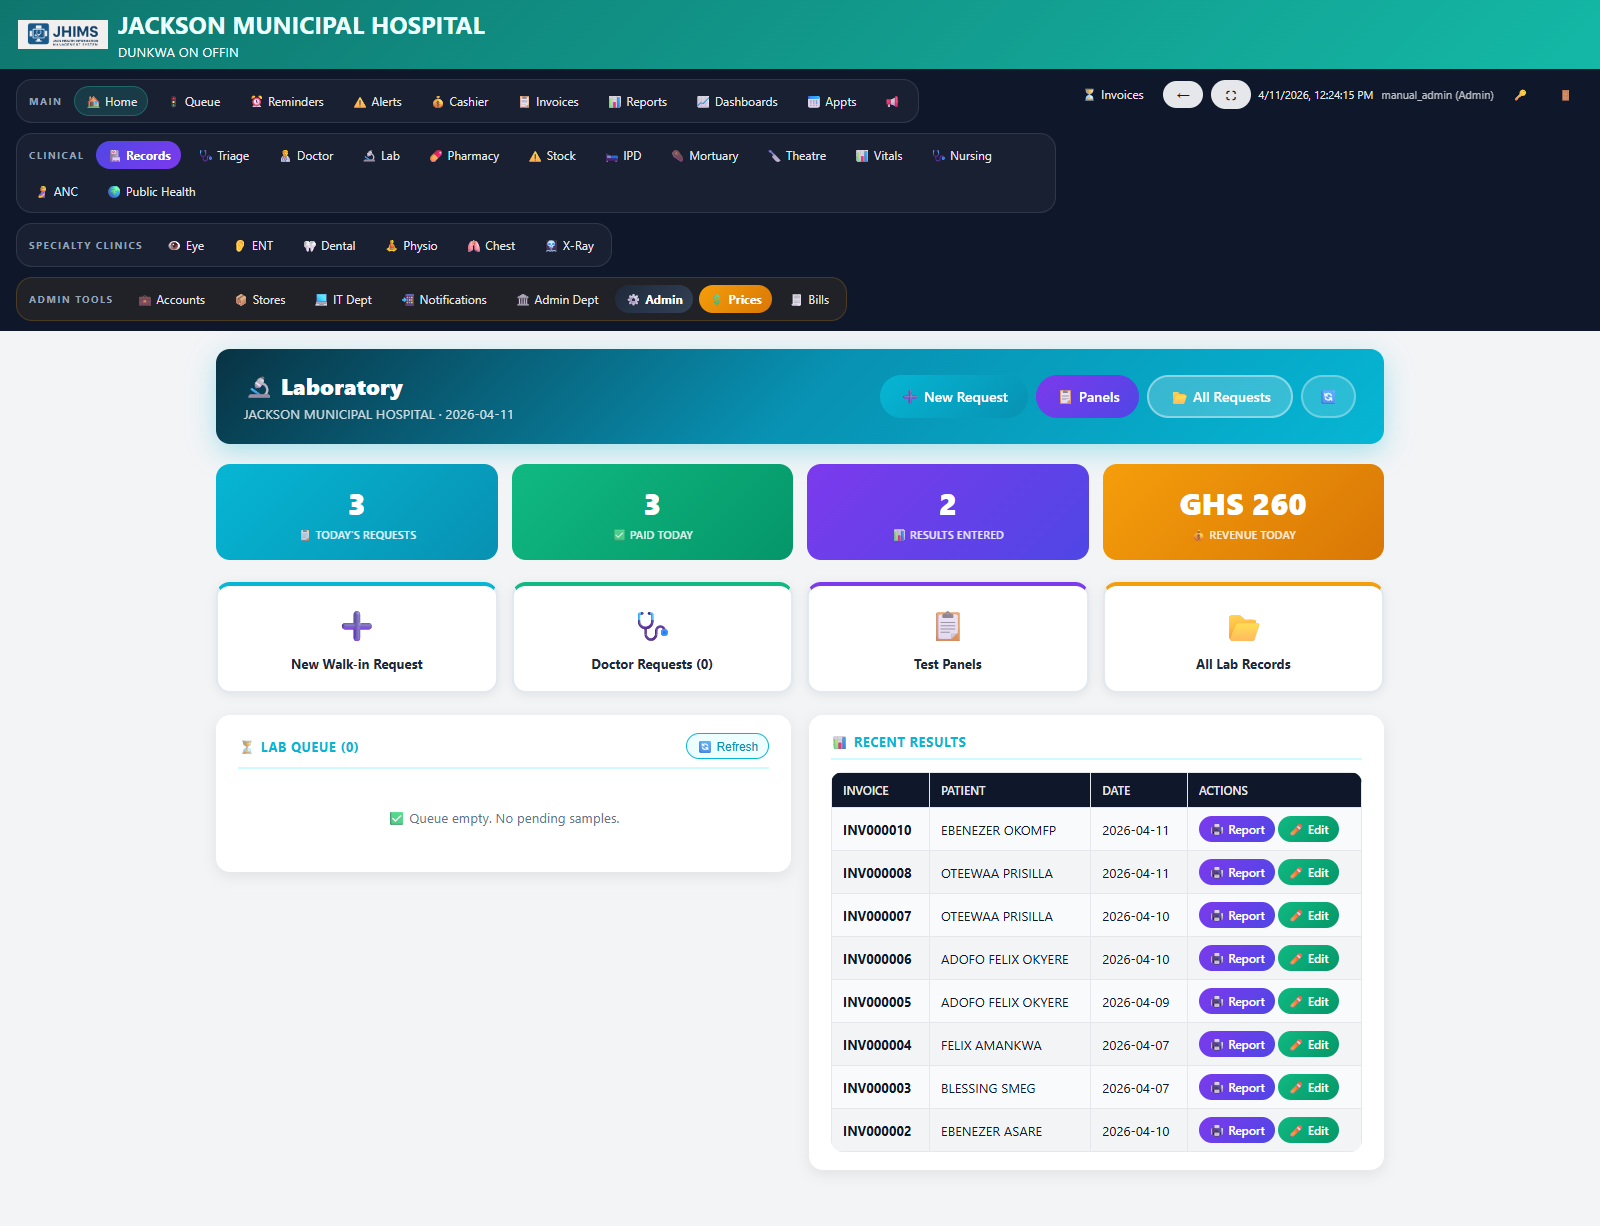Click the hourglass Invoices icon in the header
This screenshot has height=1226, width=1600.
click(x=1089, y=94)
